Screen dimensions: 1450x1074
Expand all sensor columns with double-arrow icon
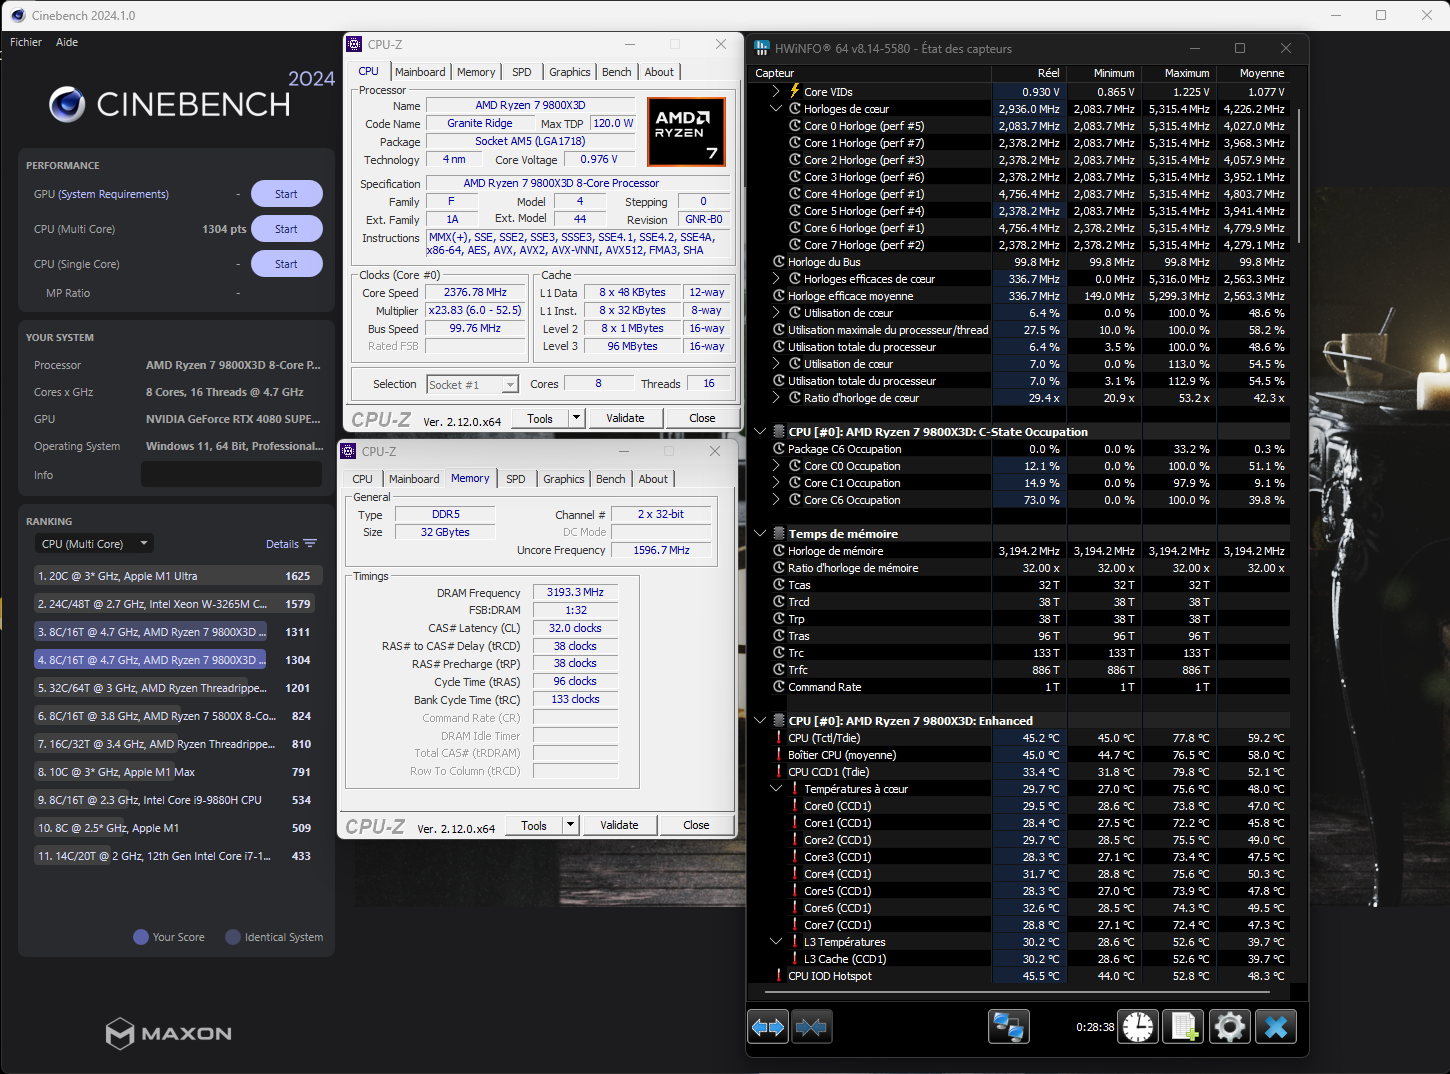[x=768, y=1027]
